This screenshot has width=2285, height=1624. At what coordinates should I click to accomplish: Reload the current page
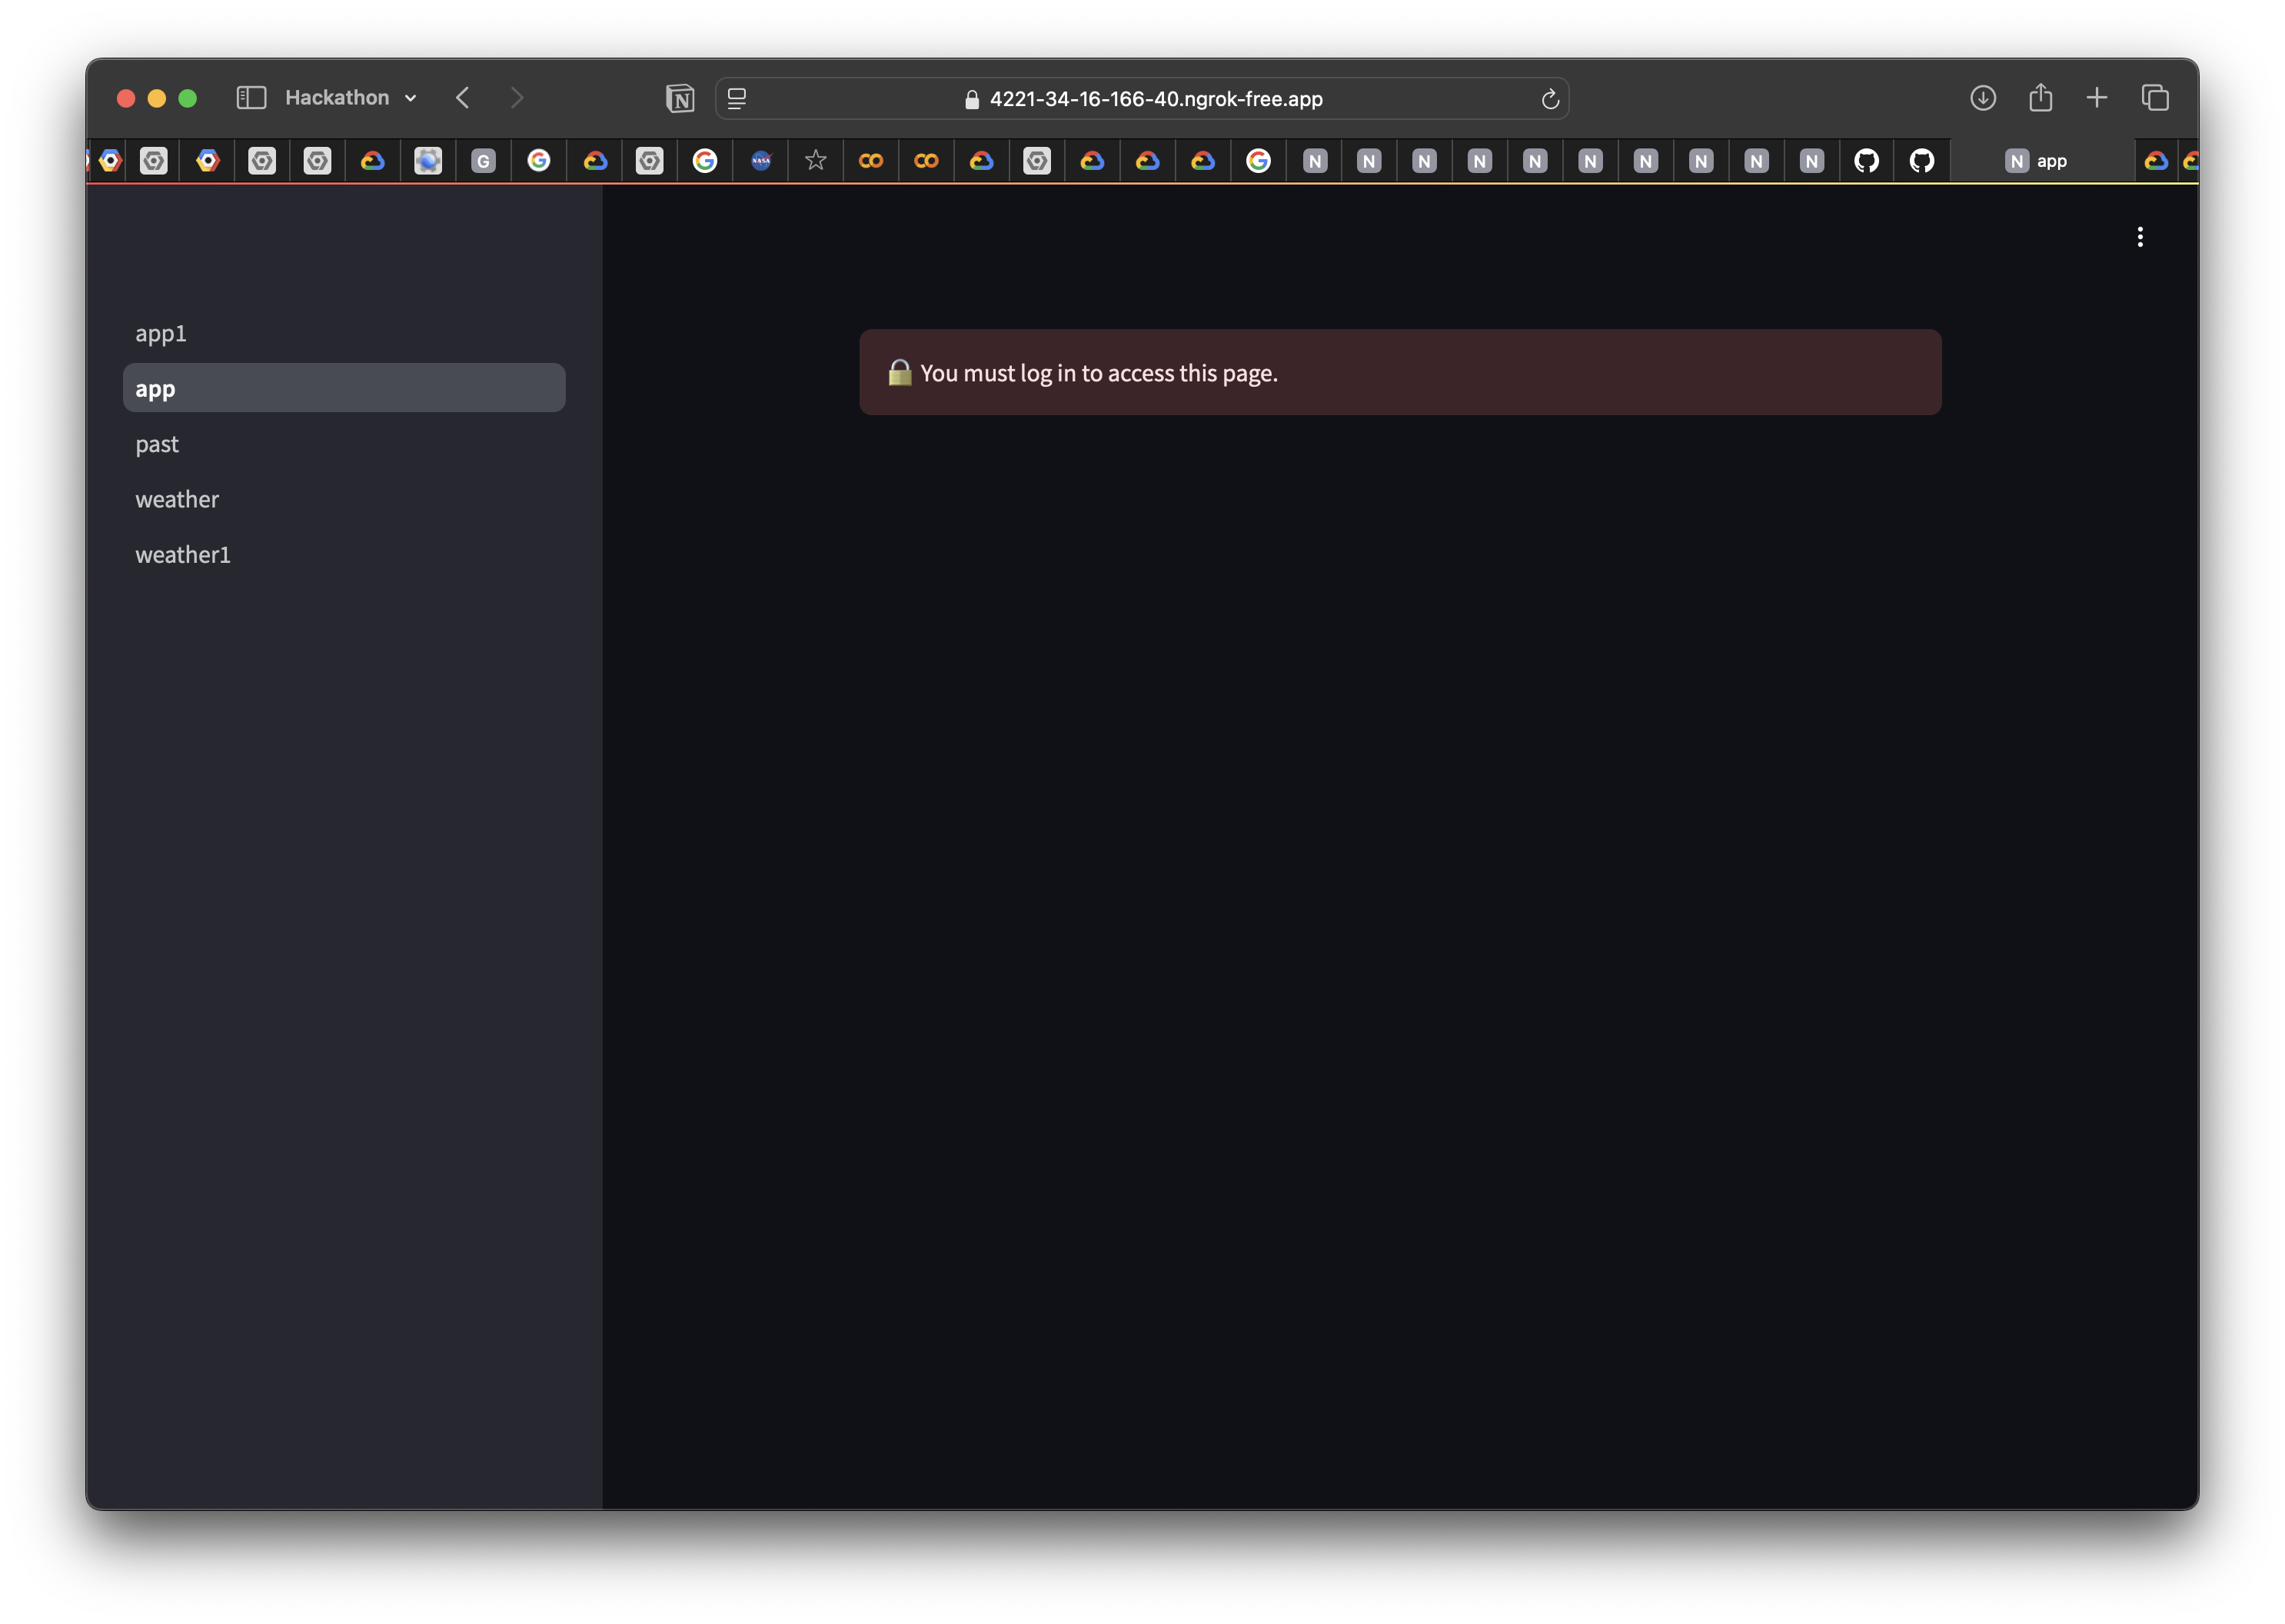[x=1550, y=99]
